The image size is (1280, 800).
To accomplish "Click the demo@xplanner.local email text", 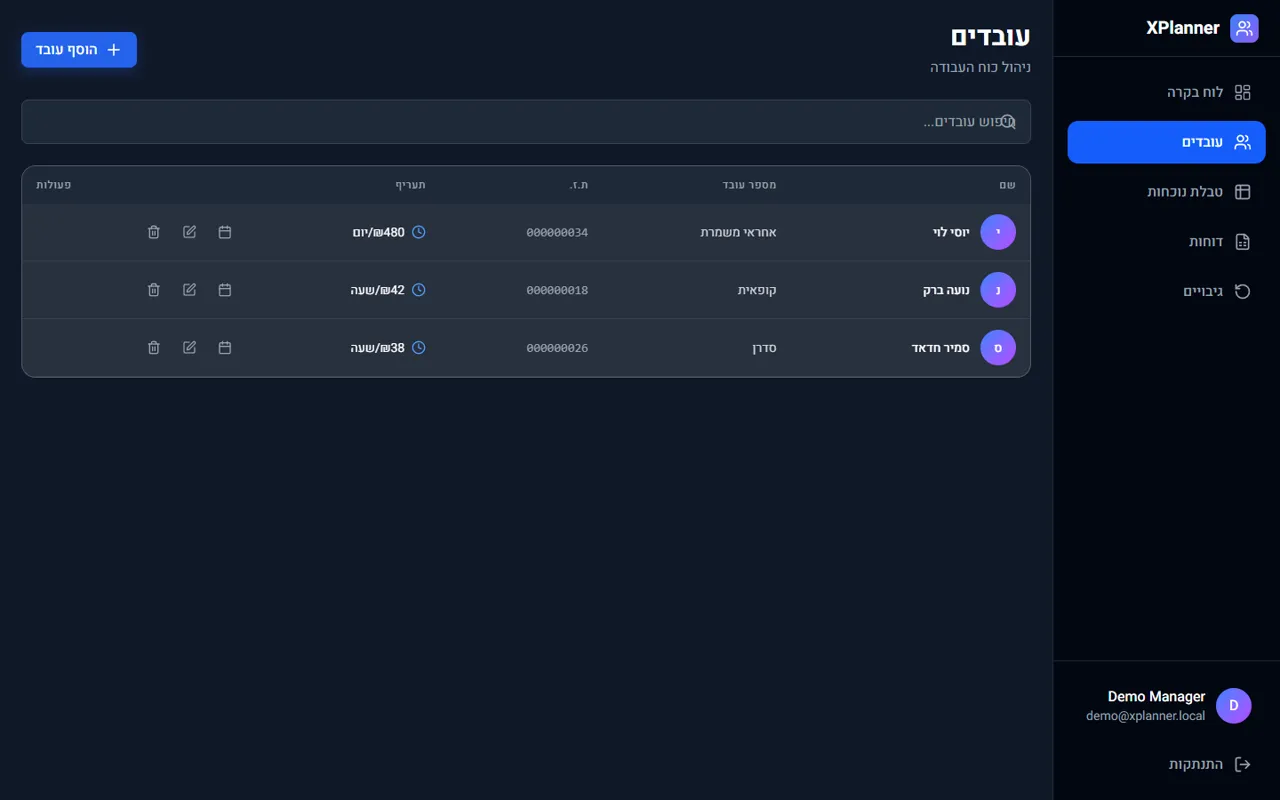I will (x=1146, y=716).
